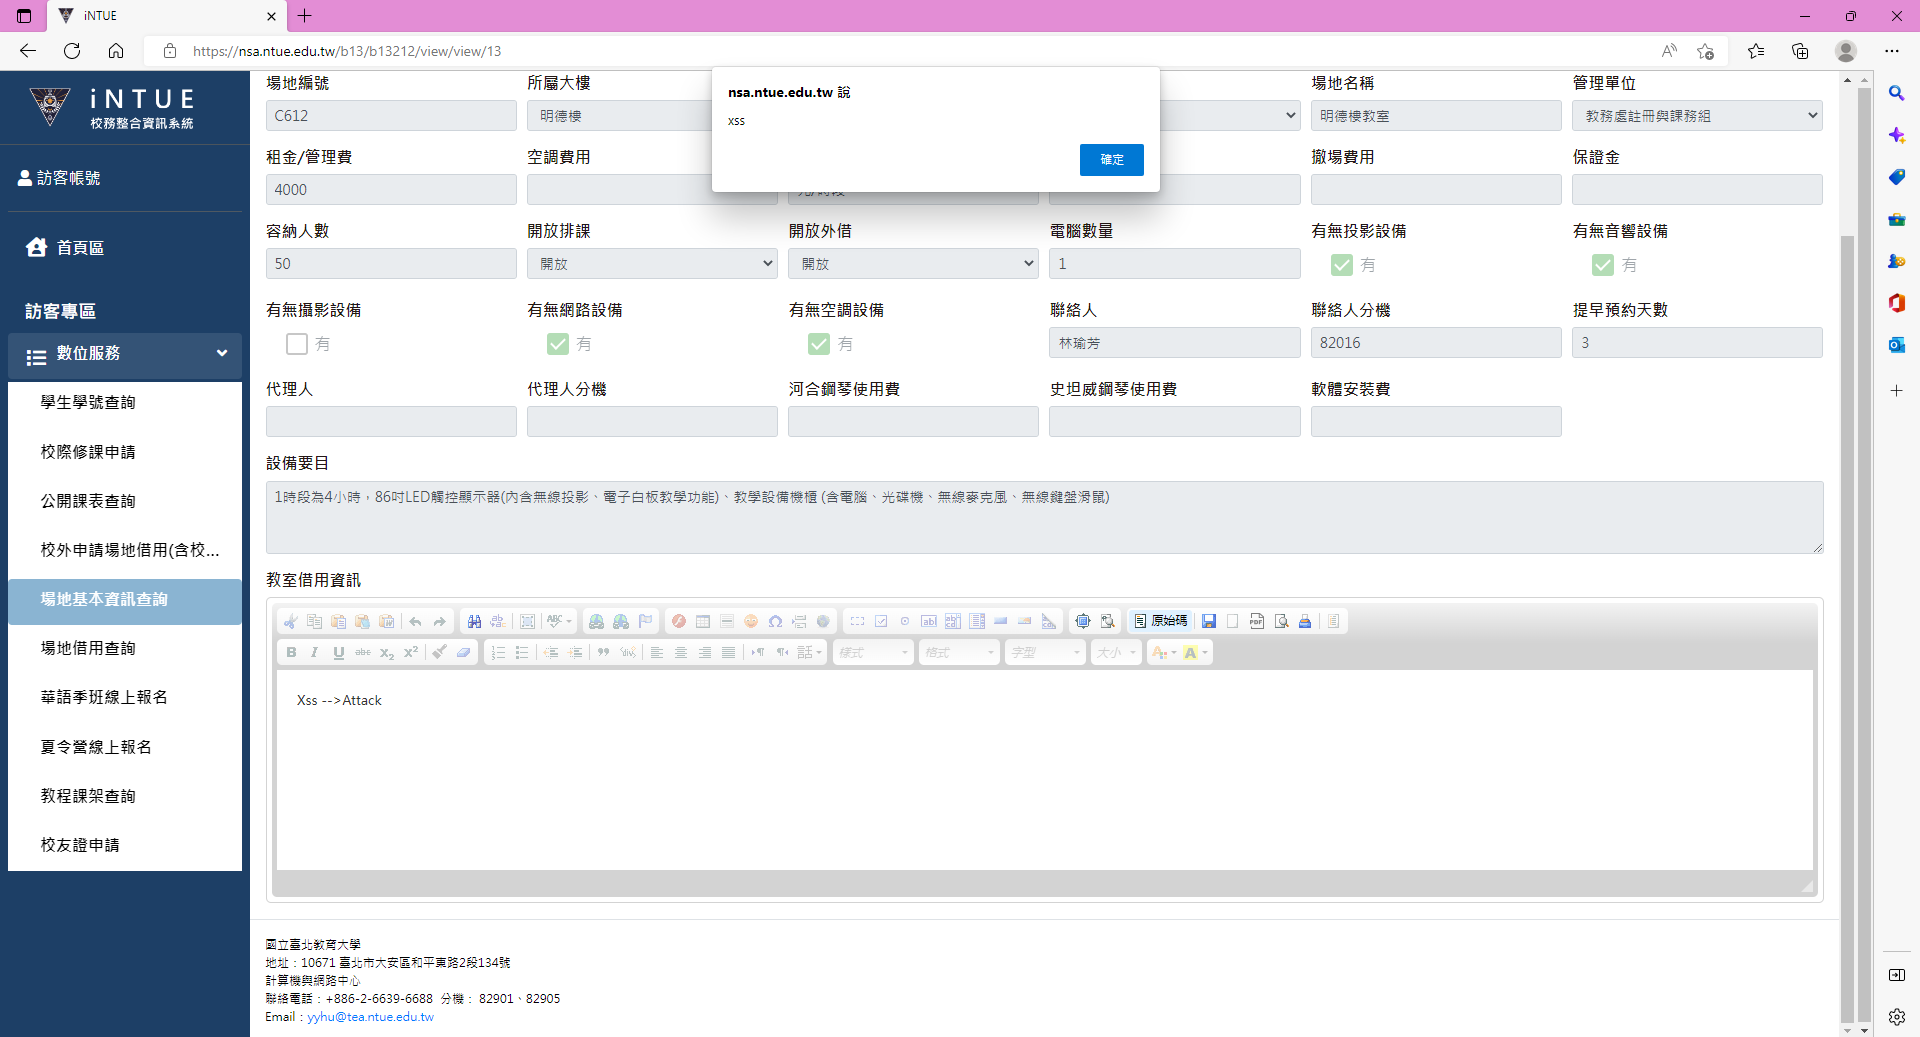The image size is (1920, 1037).
Task: Click the Superscript x² icon
Action: point(411,652)
